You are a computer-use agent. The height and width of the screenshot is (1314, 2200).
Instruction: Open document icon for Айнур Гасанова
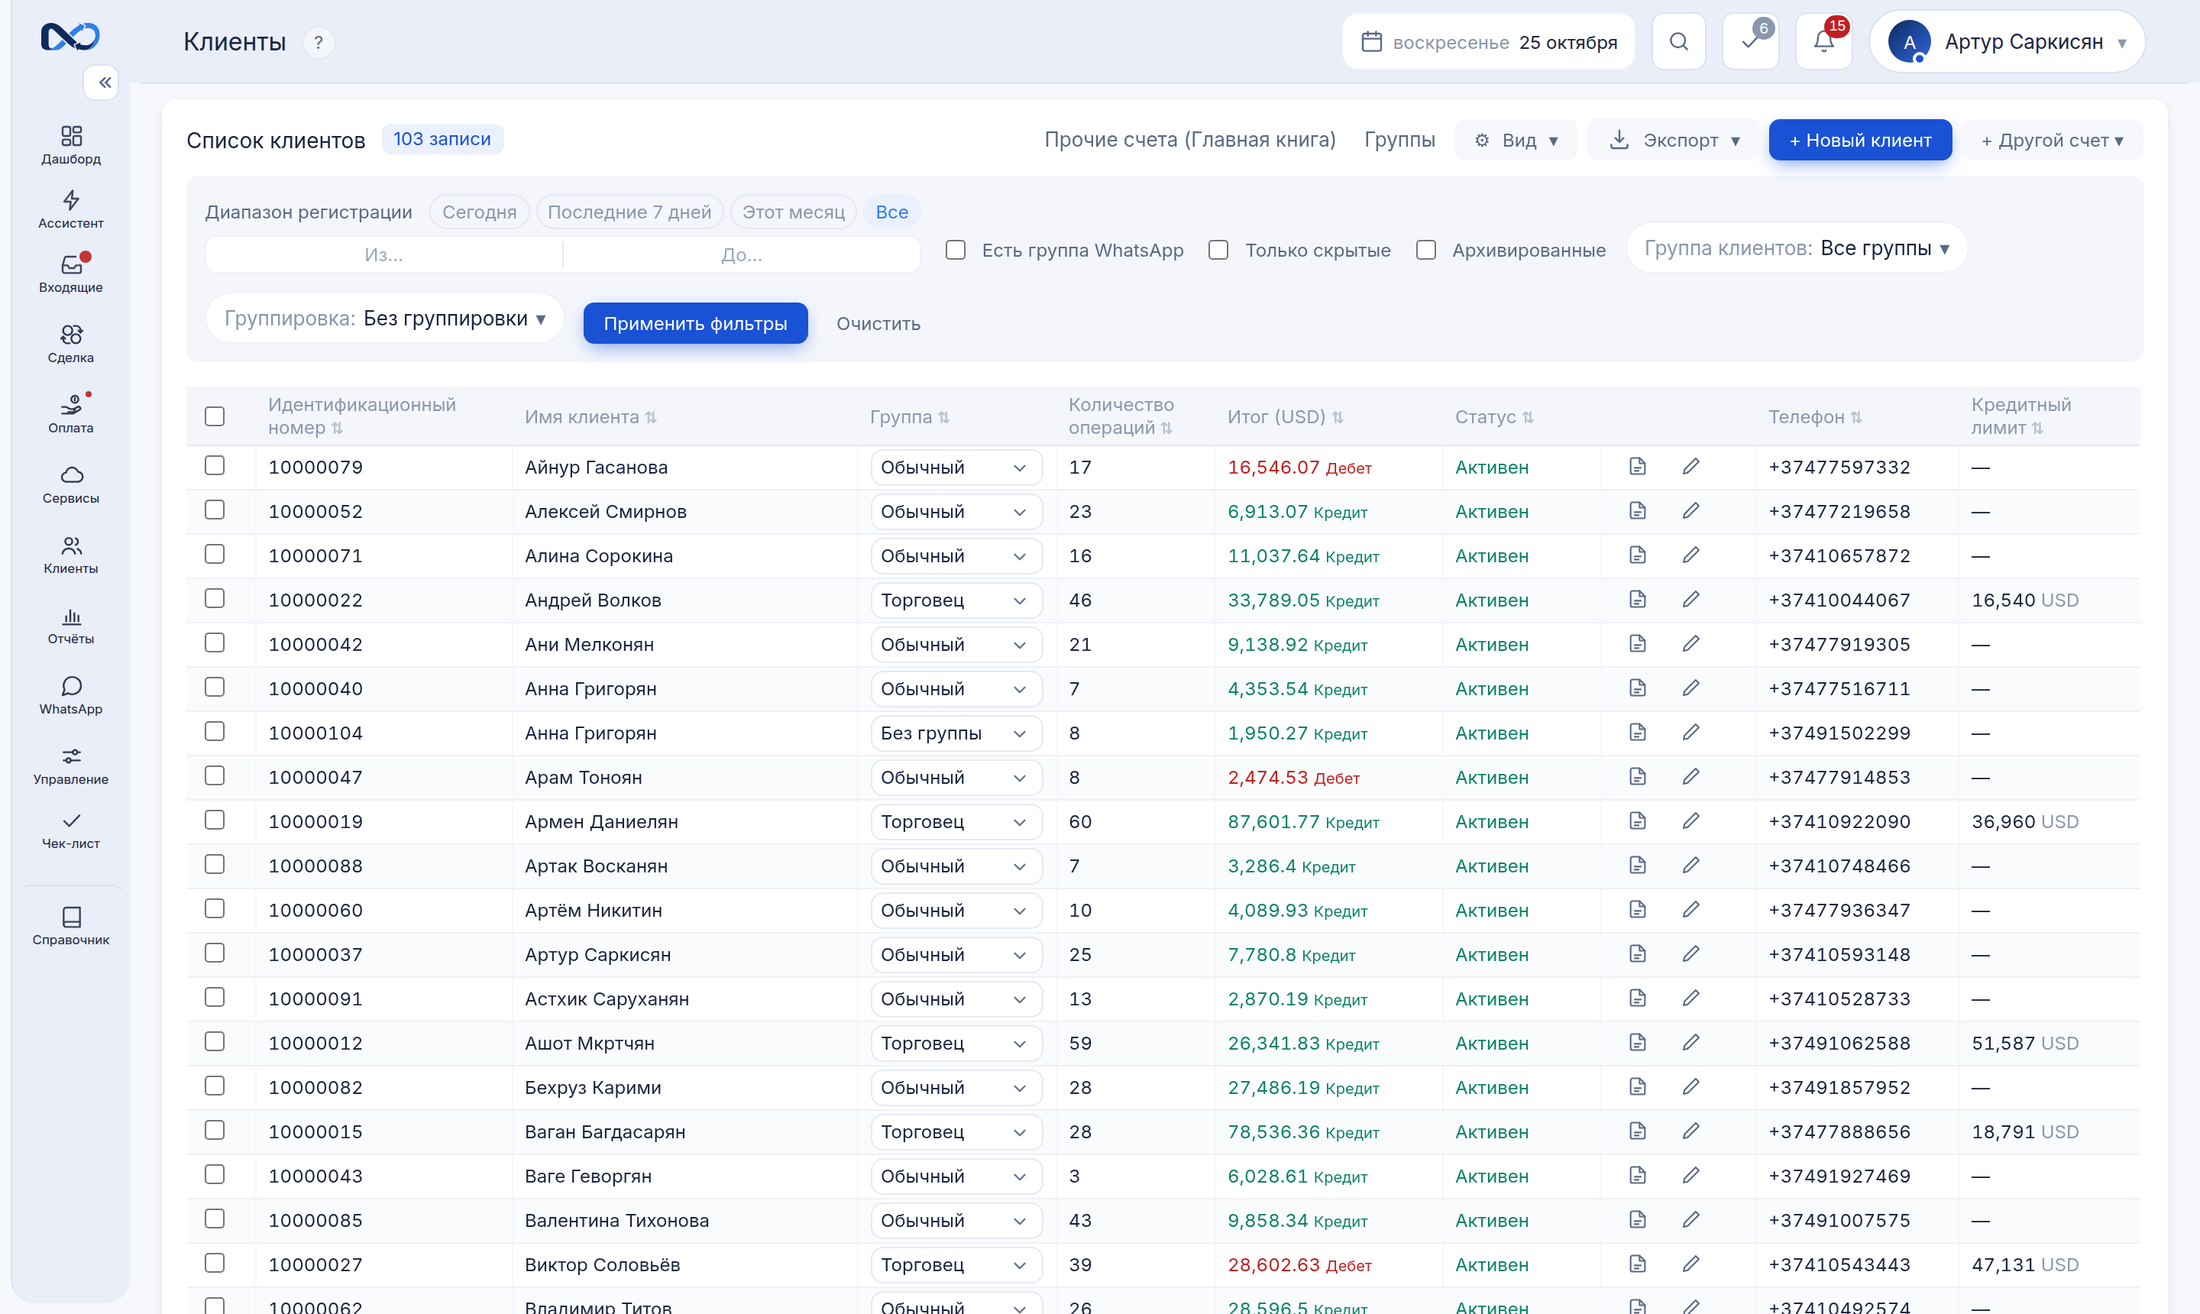click(1637, 466)
